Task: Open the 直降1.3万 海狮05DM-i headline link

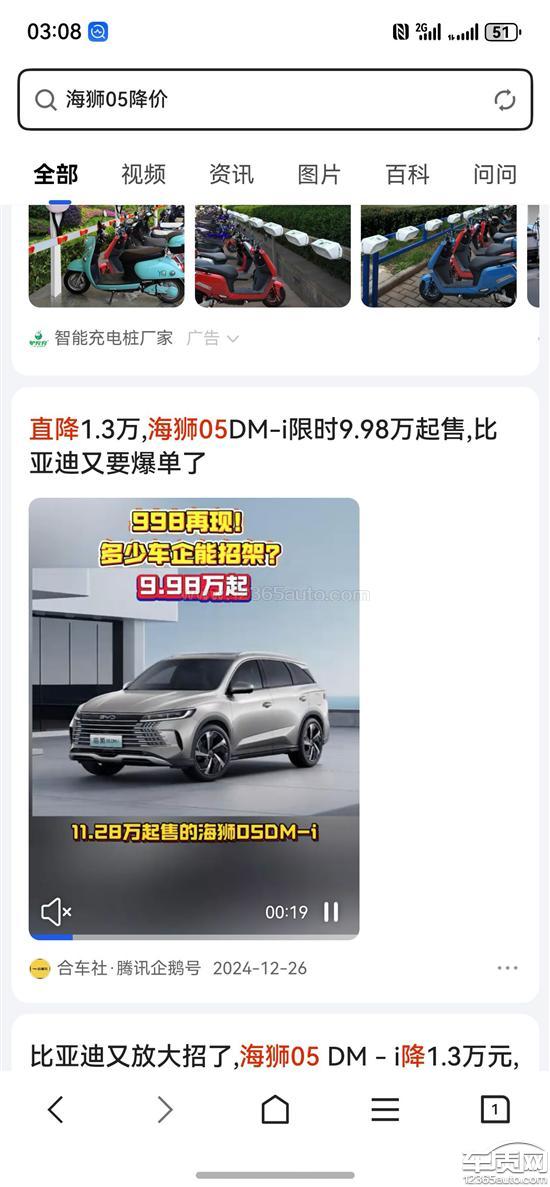Action: click(x=263, y=446)
